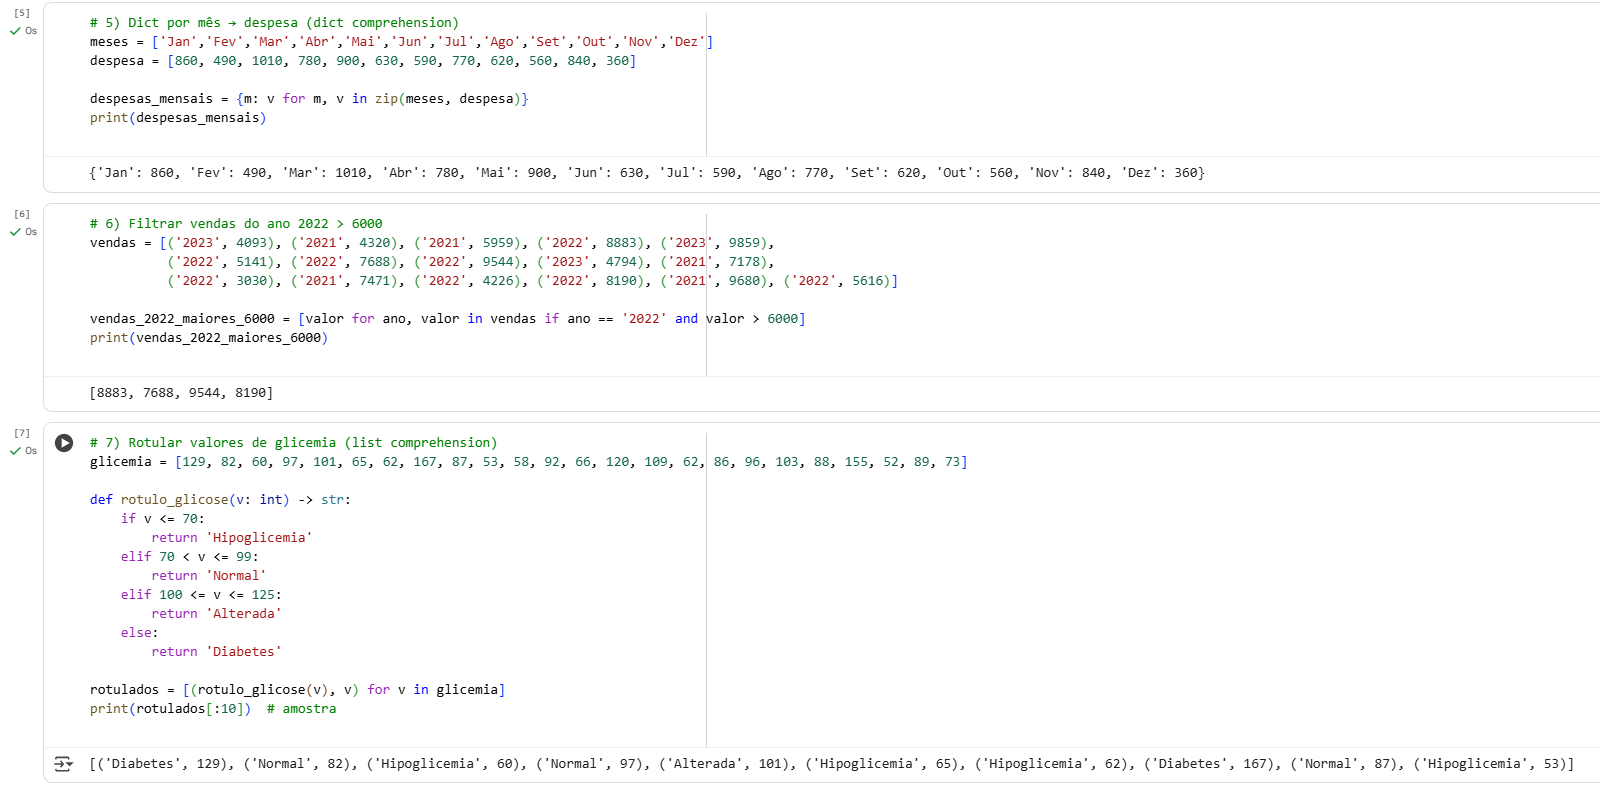Run the glicemia cell with the play button
This screenshot has width=1600, height=787.
click(x=64, y=443)
